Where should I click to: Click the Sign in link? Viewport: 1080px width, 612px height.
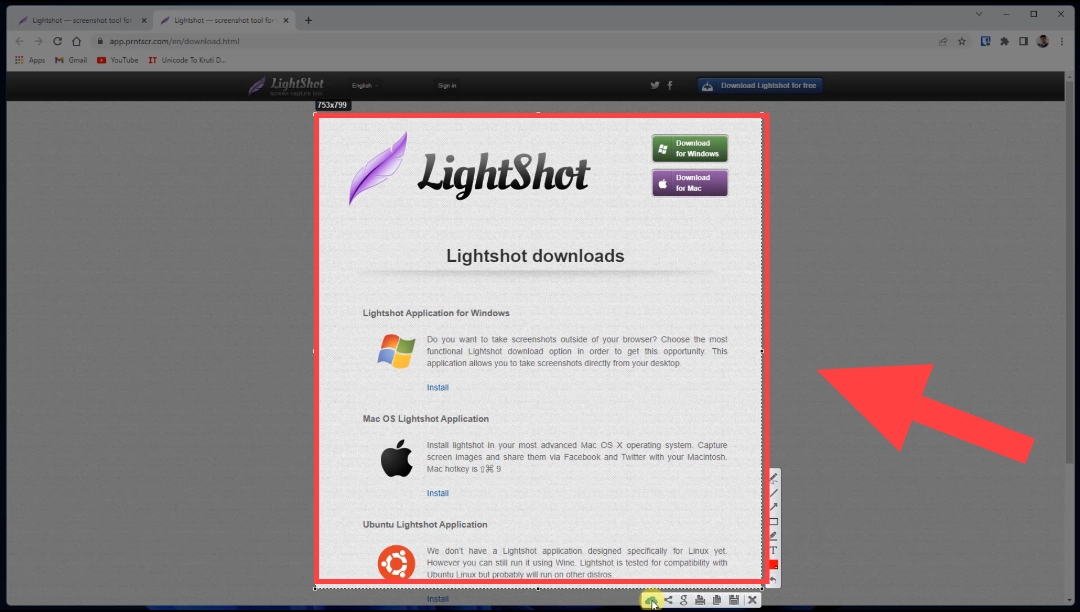(x=447, y=86)
